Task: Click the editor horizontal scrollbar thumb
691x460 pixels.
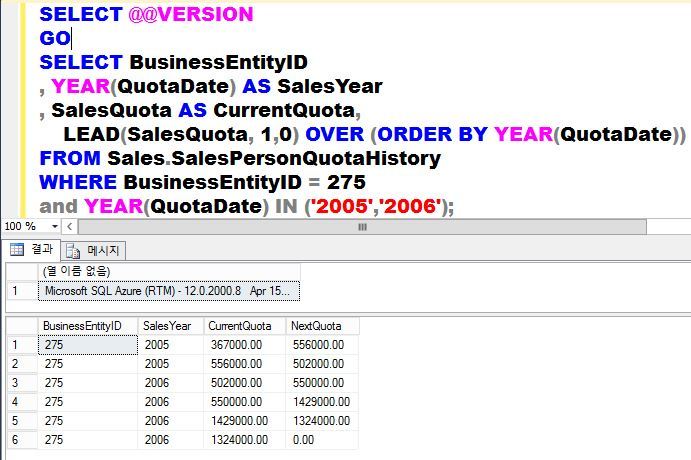Action: (x=362, y=227)
